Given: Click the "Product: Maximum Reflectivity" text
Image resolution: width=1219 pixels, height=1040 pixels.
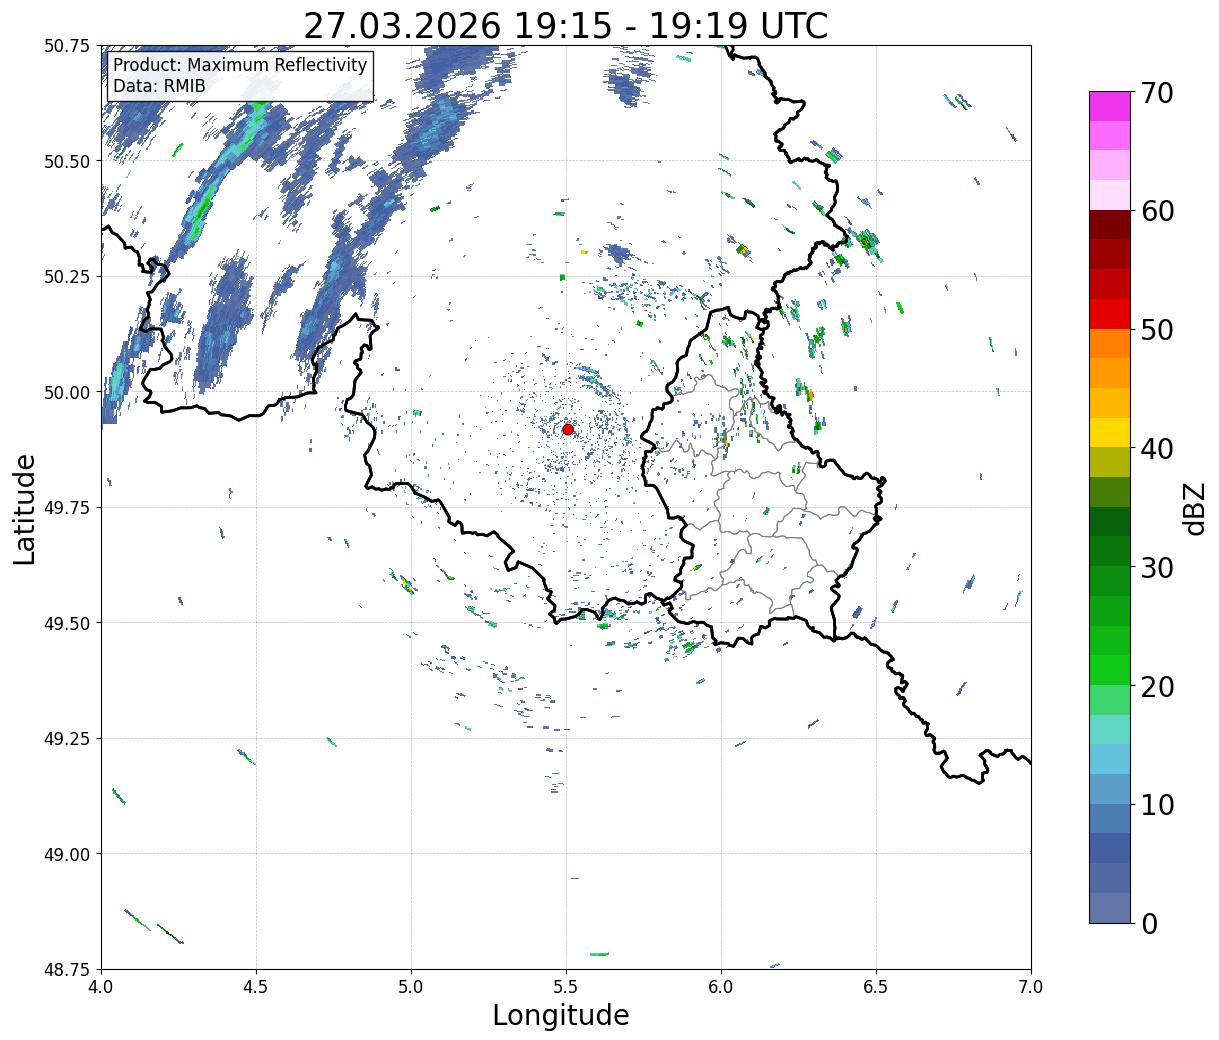Looking at the screenshot, I should (240, 65).
